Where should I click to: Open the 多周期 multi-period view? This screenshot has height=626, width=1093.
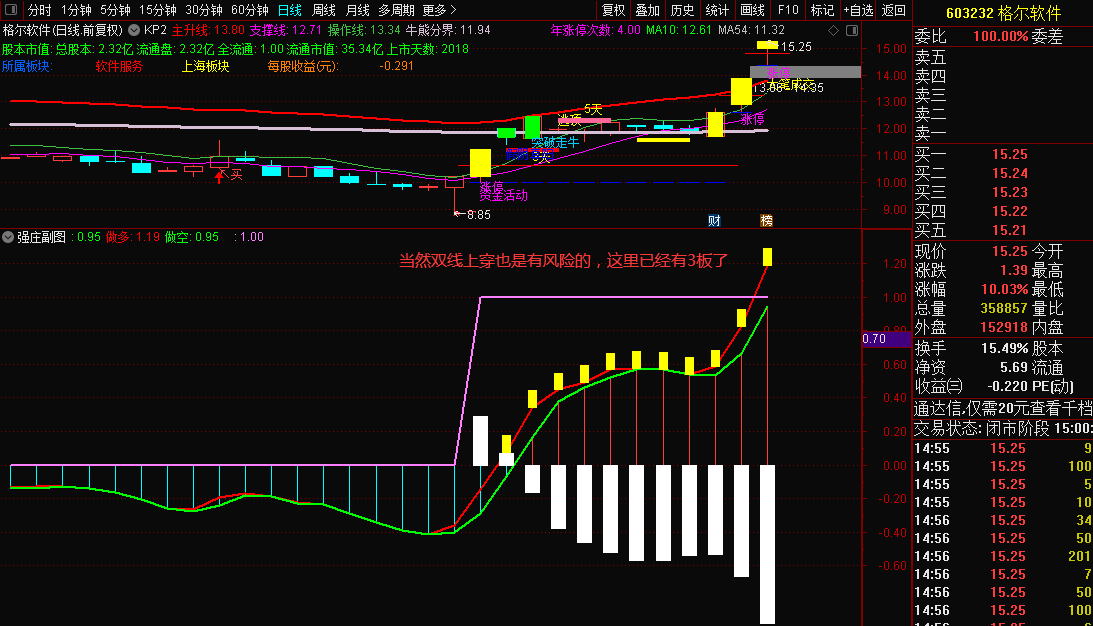(396, 10)
